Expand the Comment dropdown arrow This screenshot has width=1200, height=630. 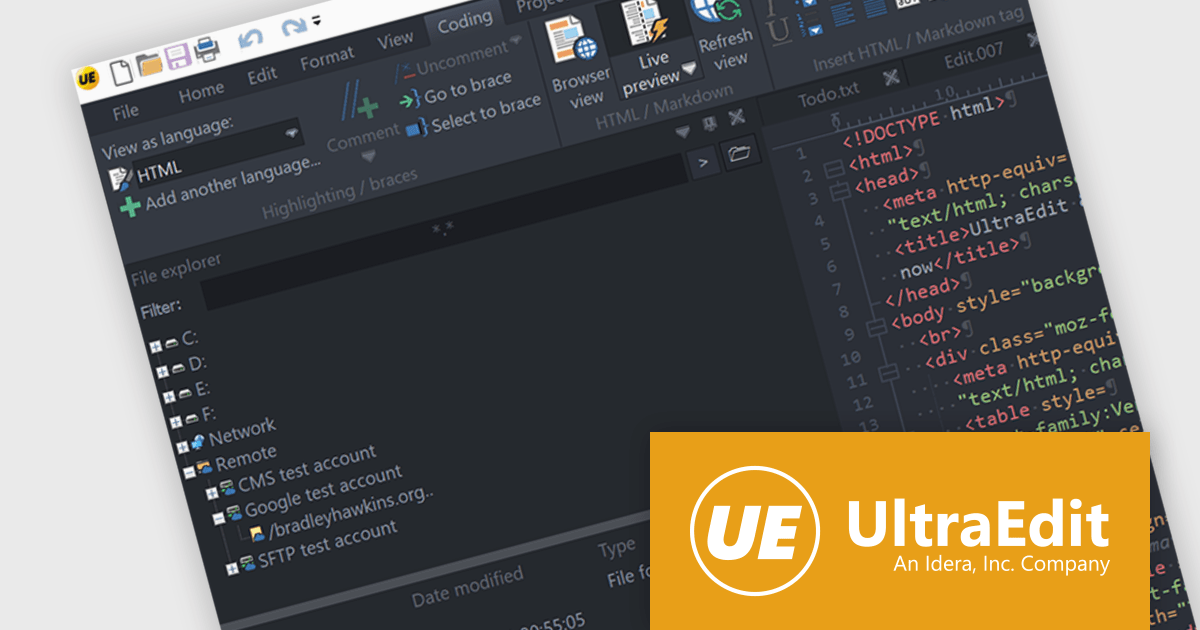368,157
